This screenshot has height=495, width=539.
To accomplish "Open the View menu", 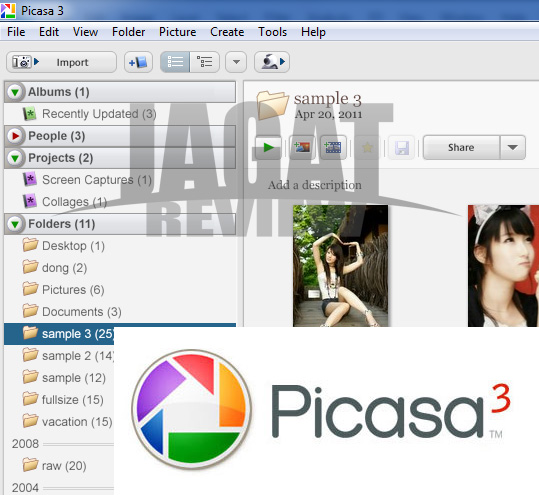I will coord(85,32).
